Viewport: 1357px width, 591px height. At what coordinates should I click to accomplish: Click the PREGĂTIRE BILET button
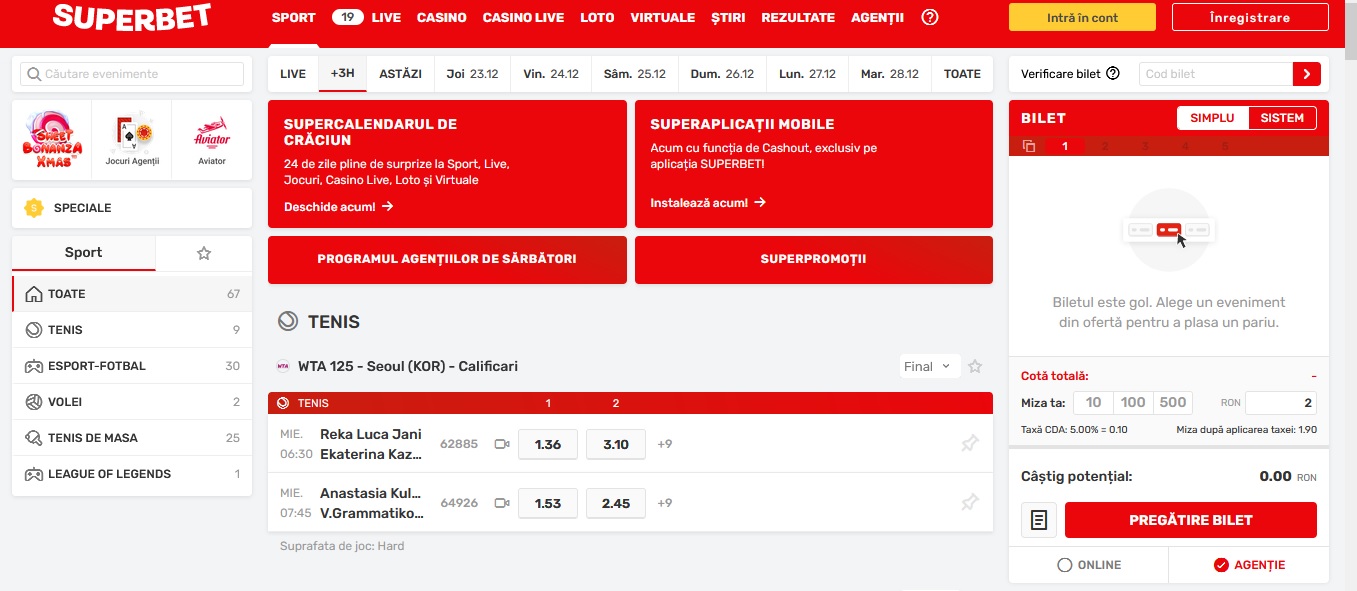point(1191,520)
